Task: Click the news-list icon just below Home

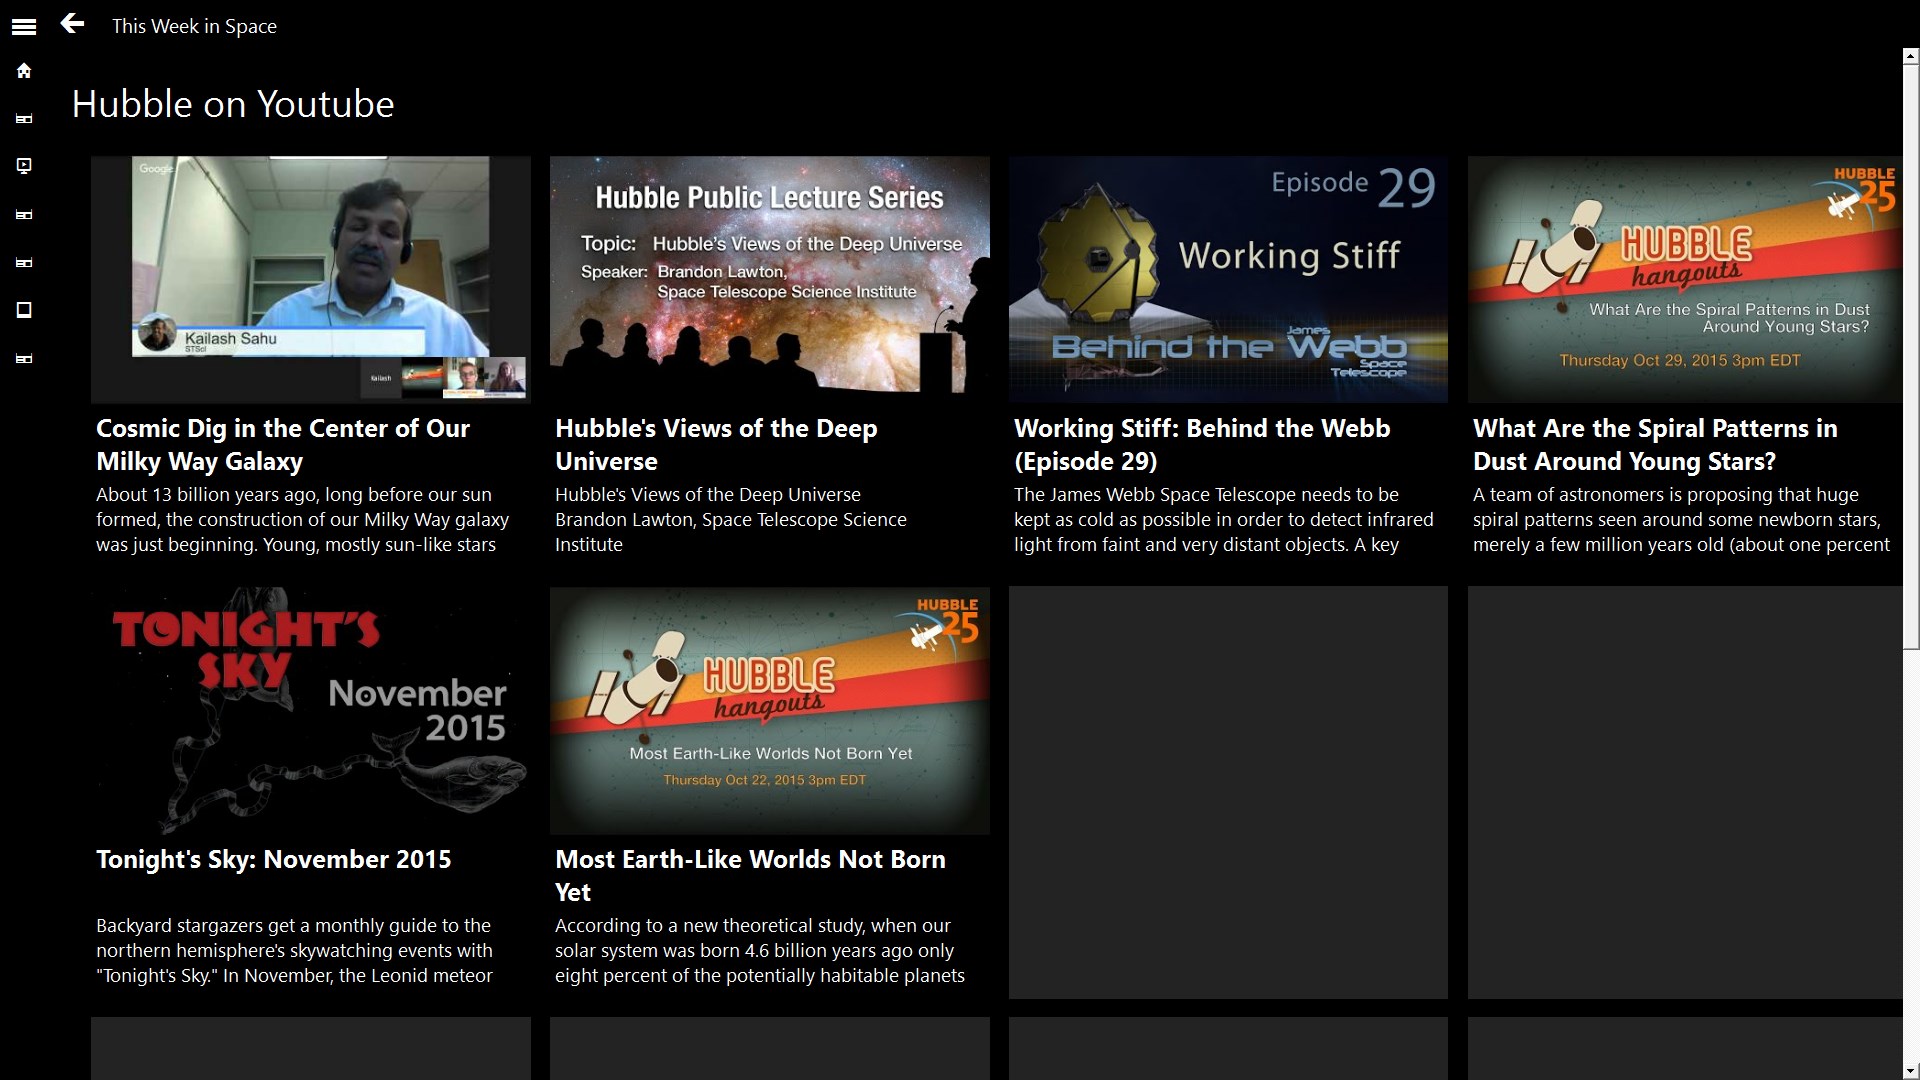Action: pos(24,119)
